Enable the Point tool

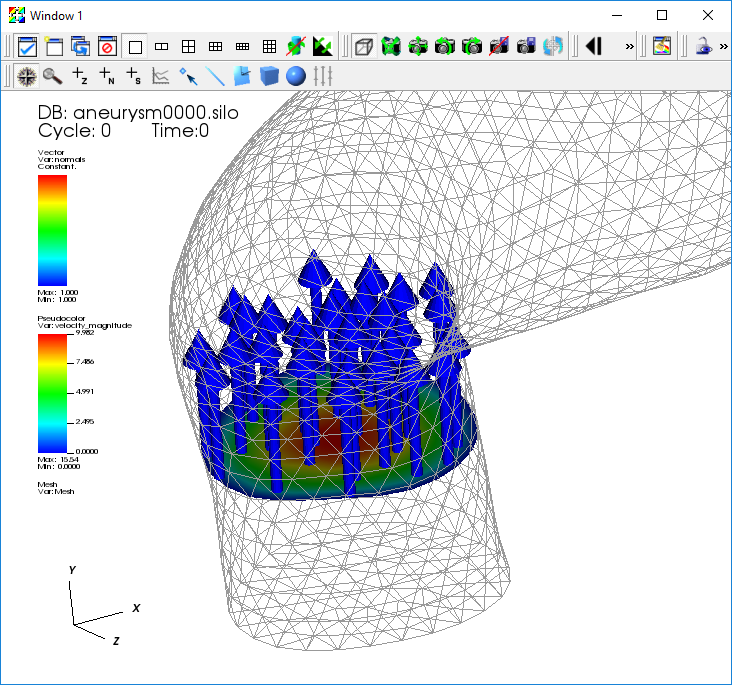tap(188, 76)
